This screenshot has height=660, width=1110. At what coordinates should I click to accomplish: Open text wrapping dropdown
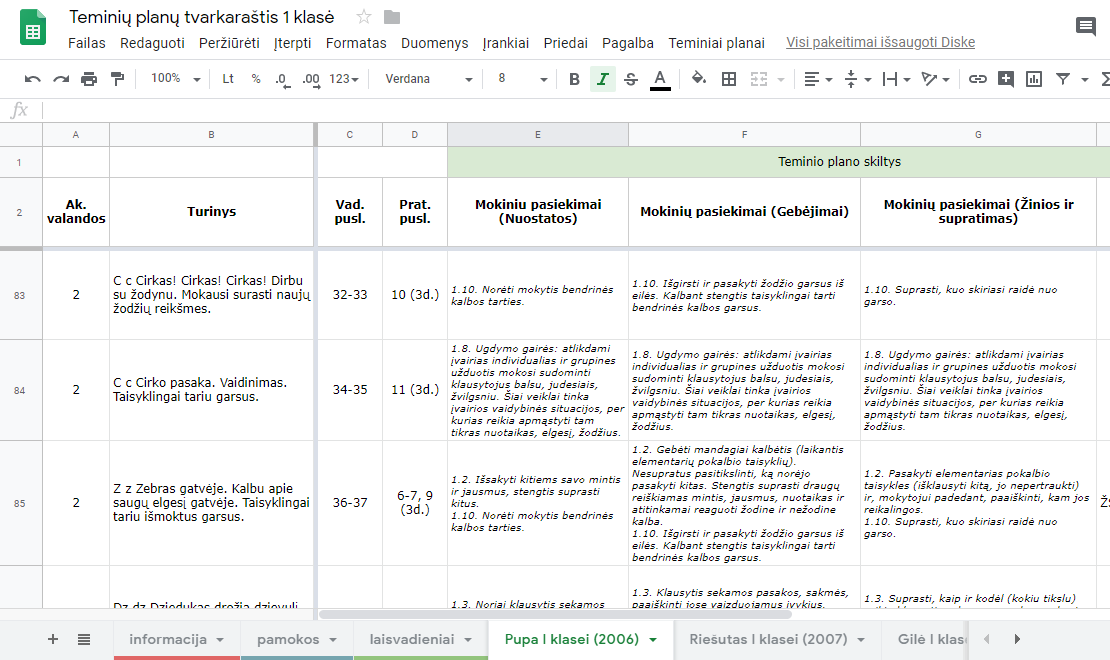point(896,79)
